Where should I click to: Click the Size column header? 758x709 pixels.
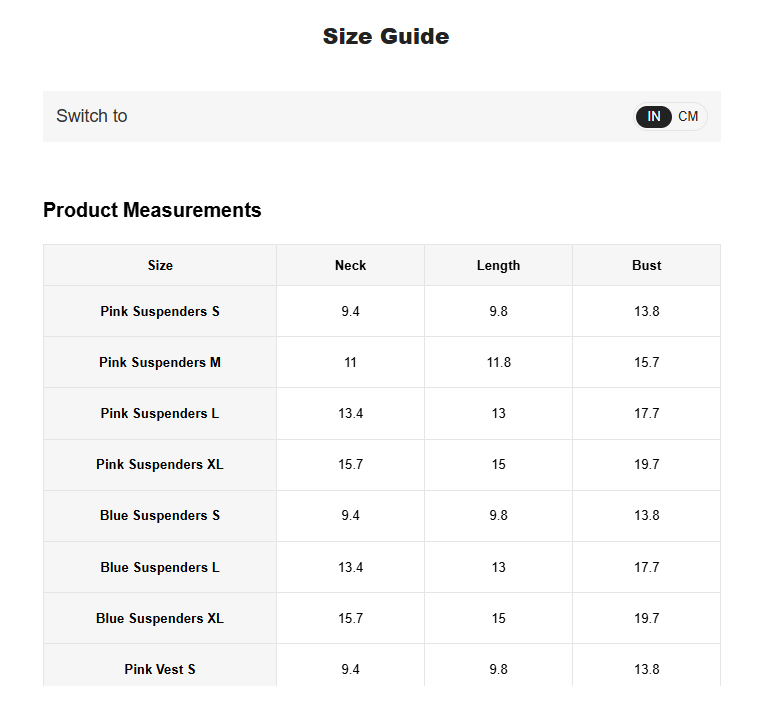point(160,265)
